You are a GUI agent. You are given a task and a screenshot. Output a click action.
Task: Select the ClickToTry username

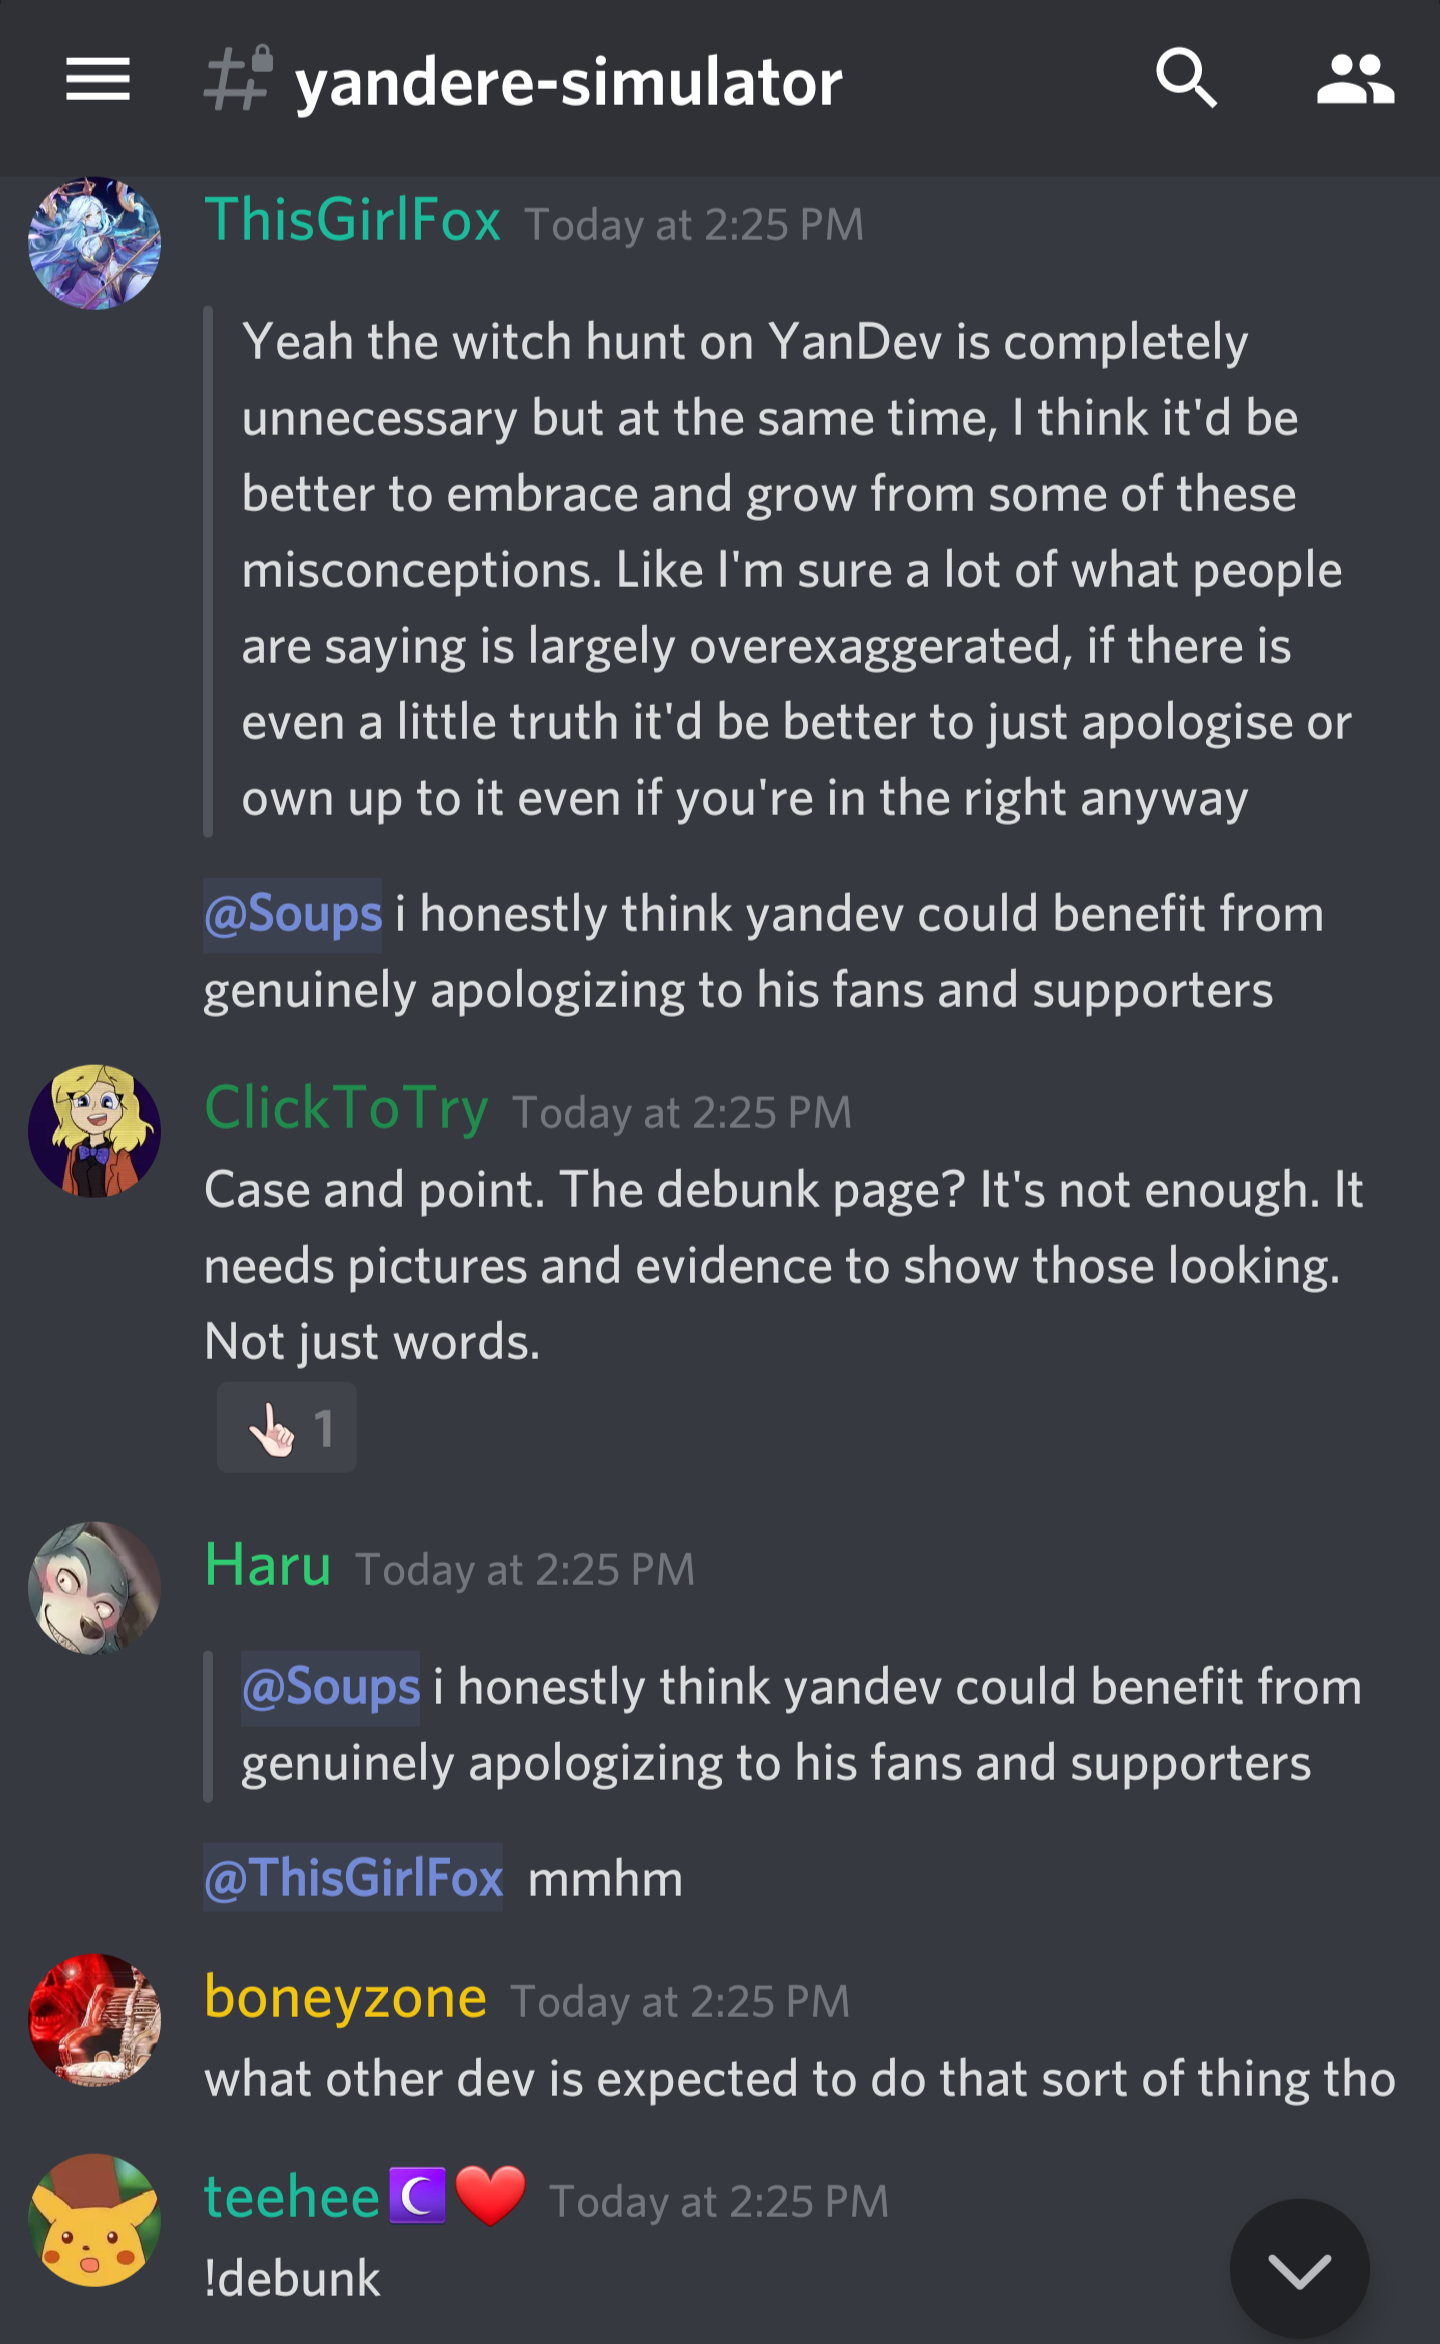click(346, 1109)
